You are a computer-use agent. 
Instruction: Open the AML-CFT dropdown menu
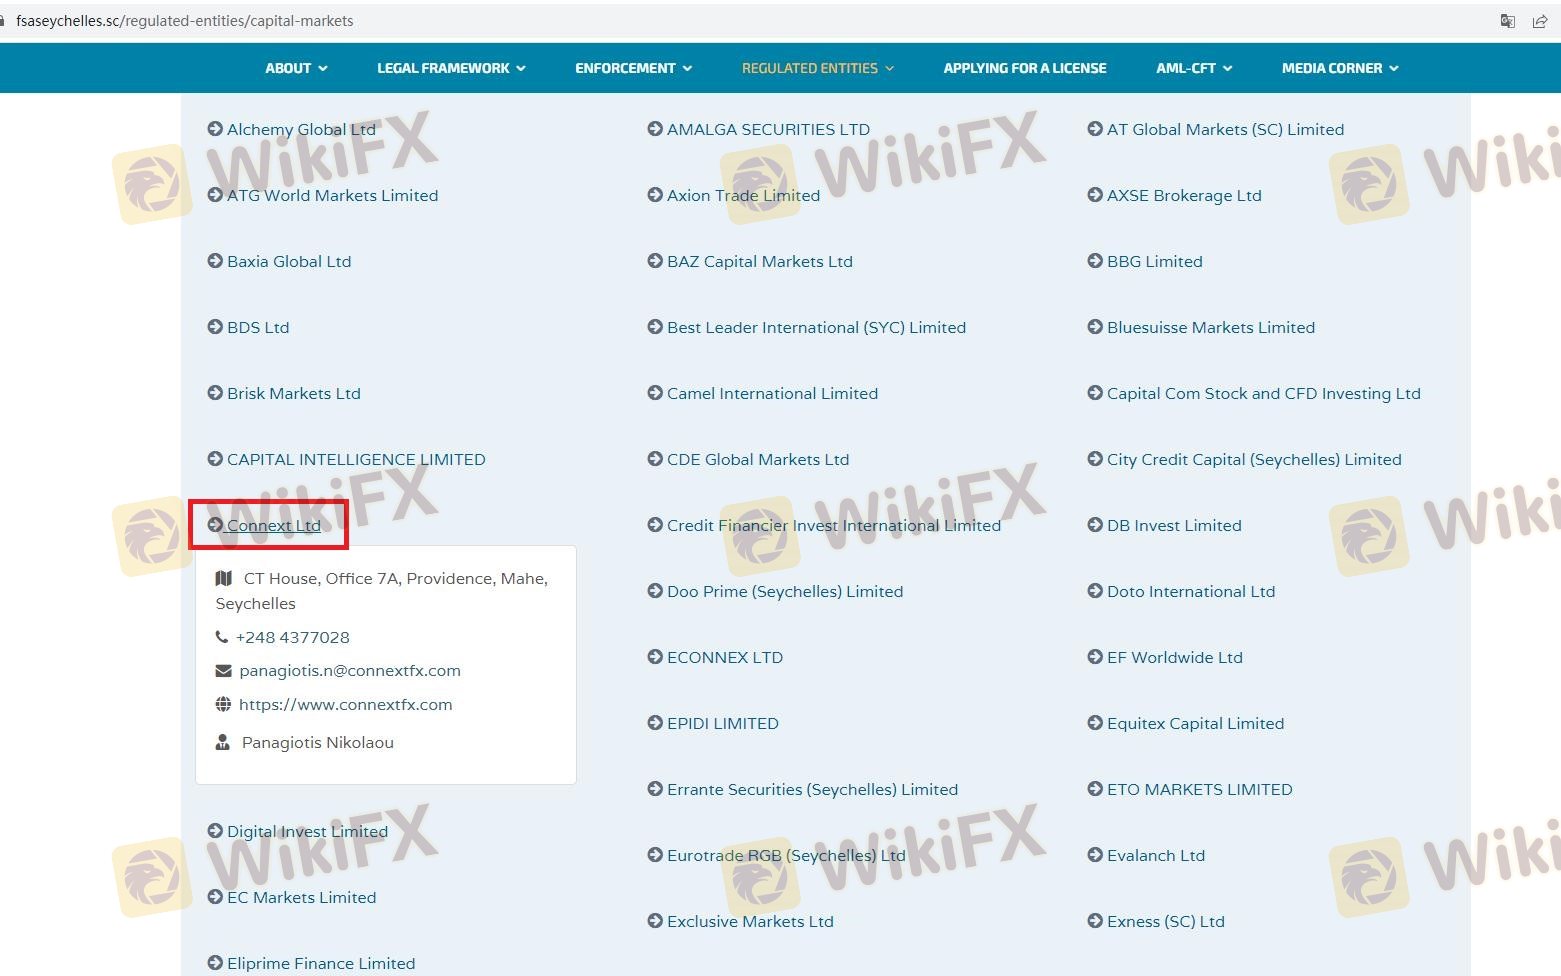coord(1194,68)
